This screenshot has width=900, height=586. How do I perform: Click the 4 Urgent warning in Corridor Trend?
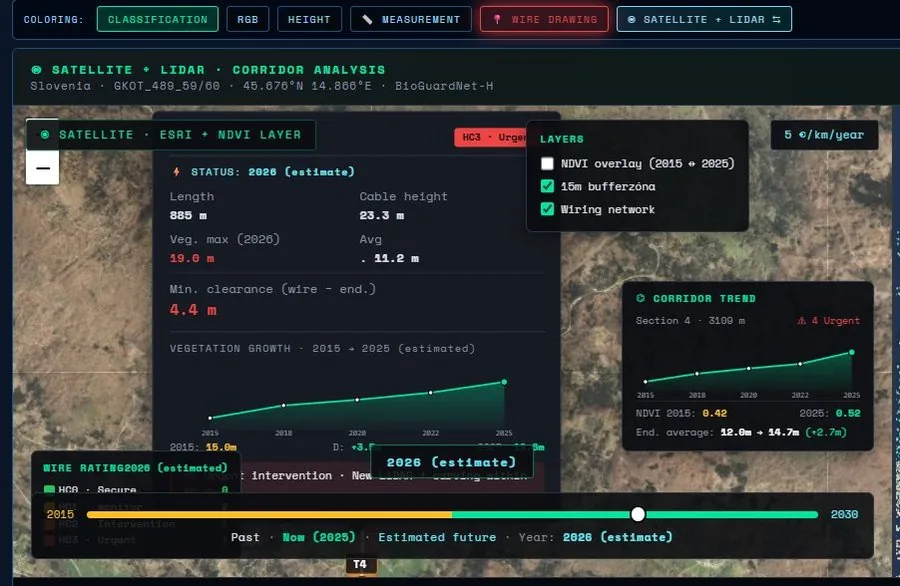coord(828,321)
